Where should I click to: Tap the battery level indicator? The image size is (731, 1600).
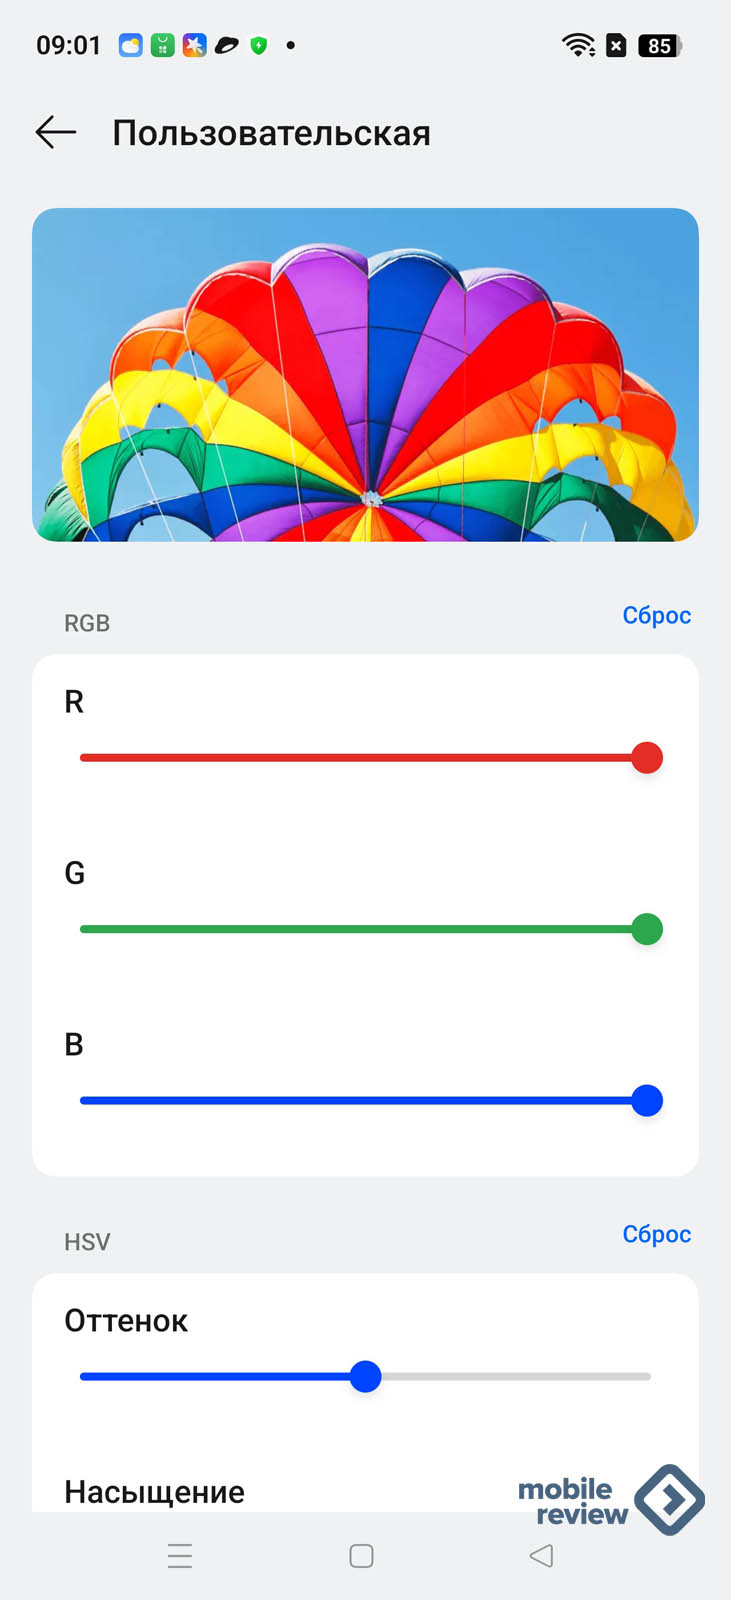(660, 45)
